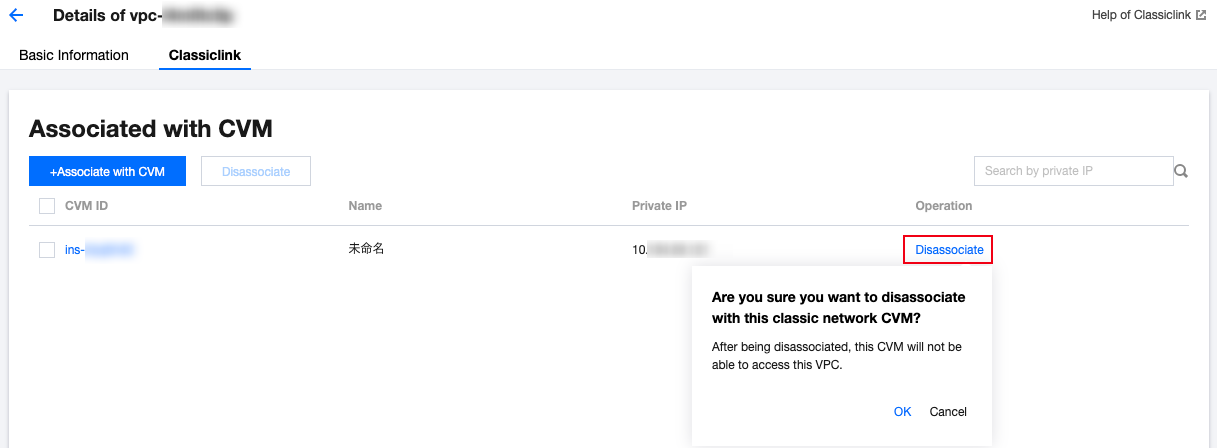Confirm disassociation by clicking OK
The image size is (1217, 448).
(x=902, y=412)
